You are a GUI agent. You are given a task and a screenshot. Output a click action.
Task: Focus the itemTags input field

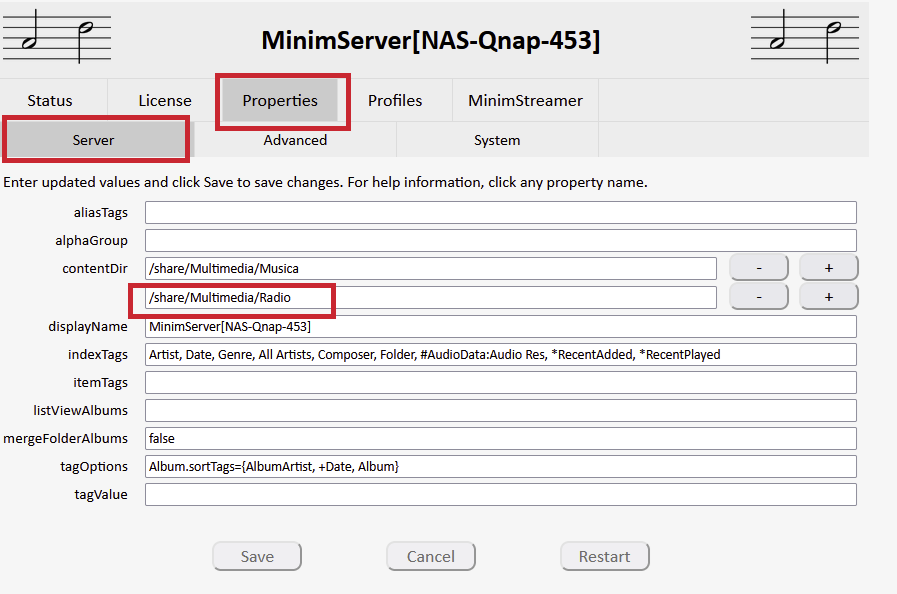[501, 382]
